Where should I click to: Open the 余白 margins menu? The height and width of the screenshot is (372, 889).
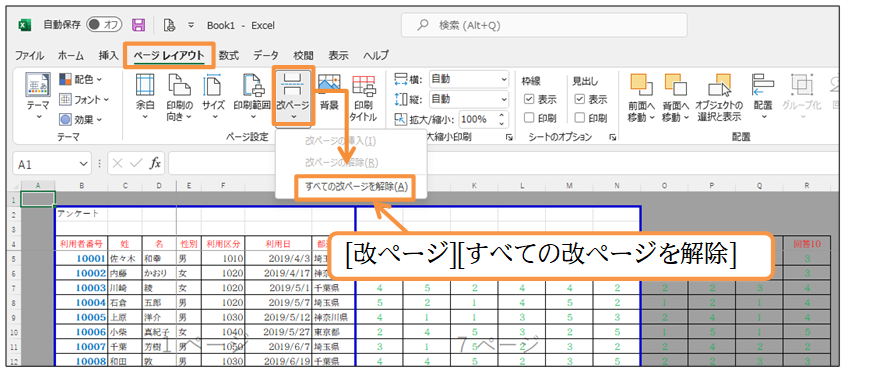tap(145, 96)
